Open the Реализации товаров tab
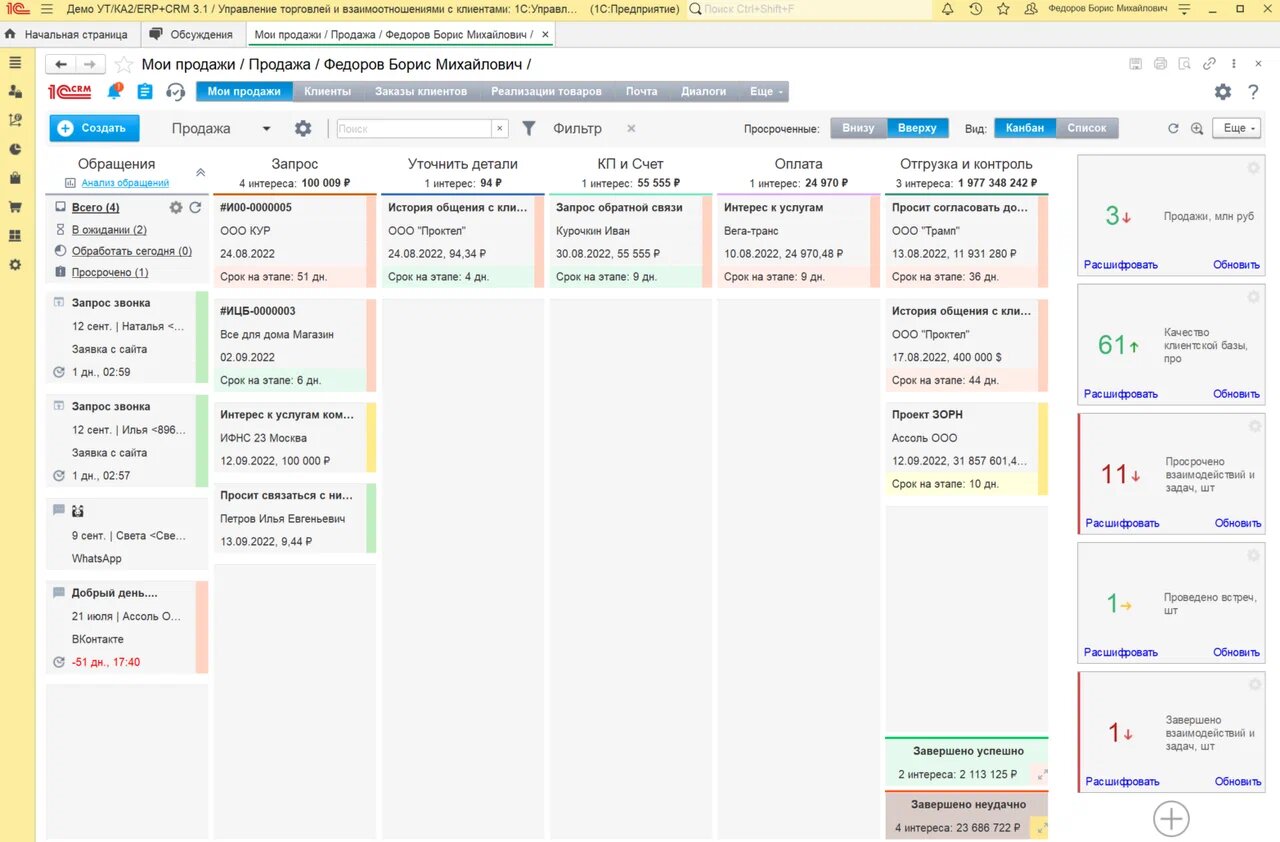The height and width of the screenshot is (842, 1280). pyautogui.click(x=546, y=91)
